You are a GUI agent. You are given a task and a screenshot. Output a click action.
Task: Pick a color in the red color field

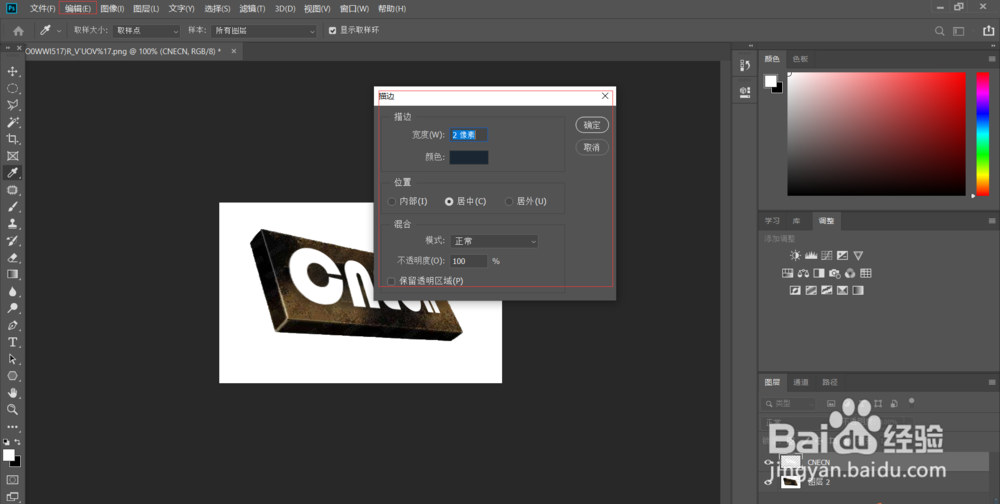[x=876, y=134]
